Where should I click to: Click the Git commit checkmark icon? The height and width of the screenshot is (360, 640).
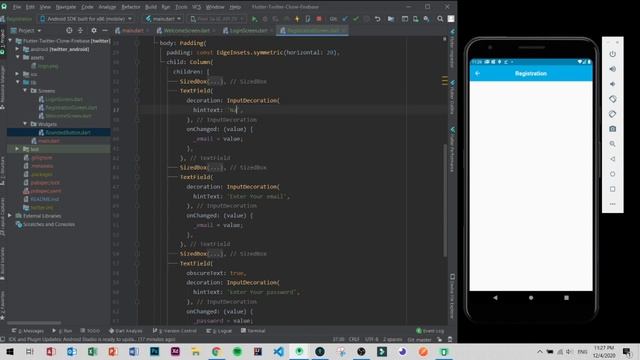click(356, 19)
